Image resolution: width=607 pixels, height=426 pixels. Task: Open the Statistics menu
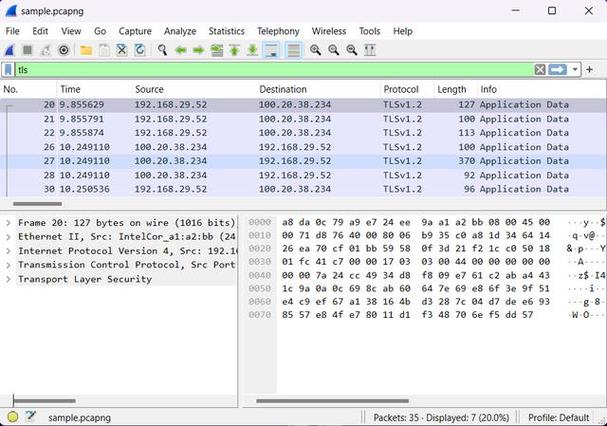(x=226, y=31)
